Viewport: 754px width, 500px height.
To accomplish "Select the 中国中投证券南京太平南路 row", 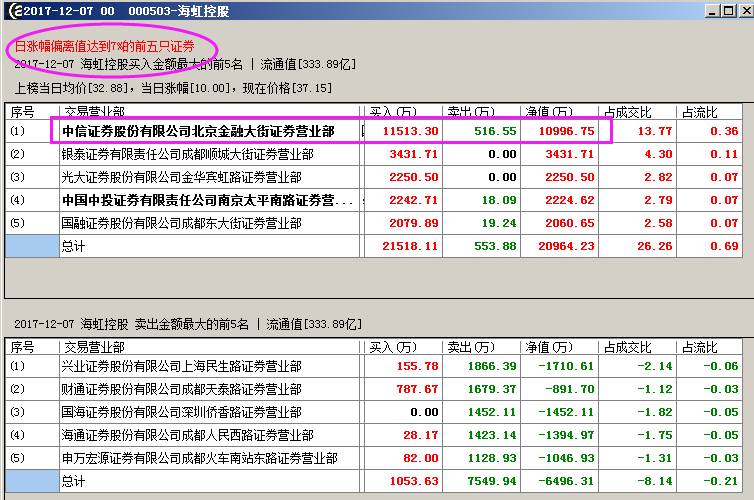I will click(373, 200).
